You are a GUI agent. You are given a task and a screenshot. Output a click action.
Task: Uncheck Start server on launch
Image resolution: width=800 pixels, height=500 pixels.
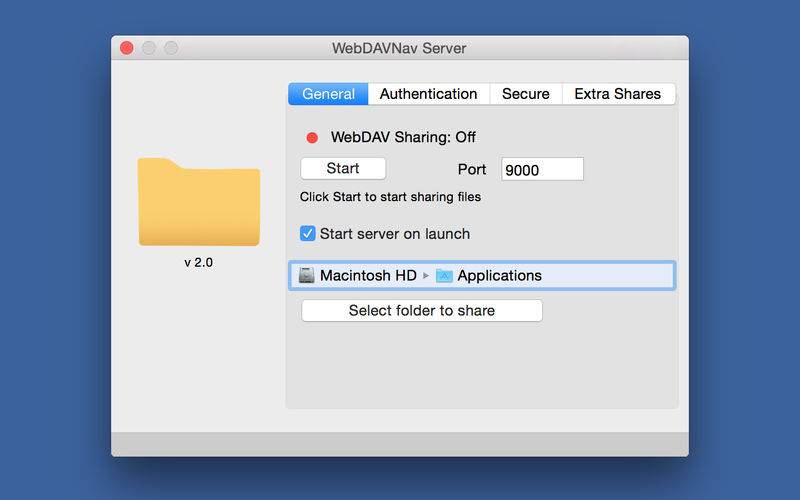pos(307,234)
